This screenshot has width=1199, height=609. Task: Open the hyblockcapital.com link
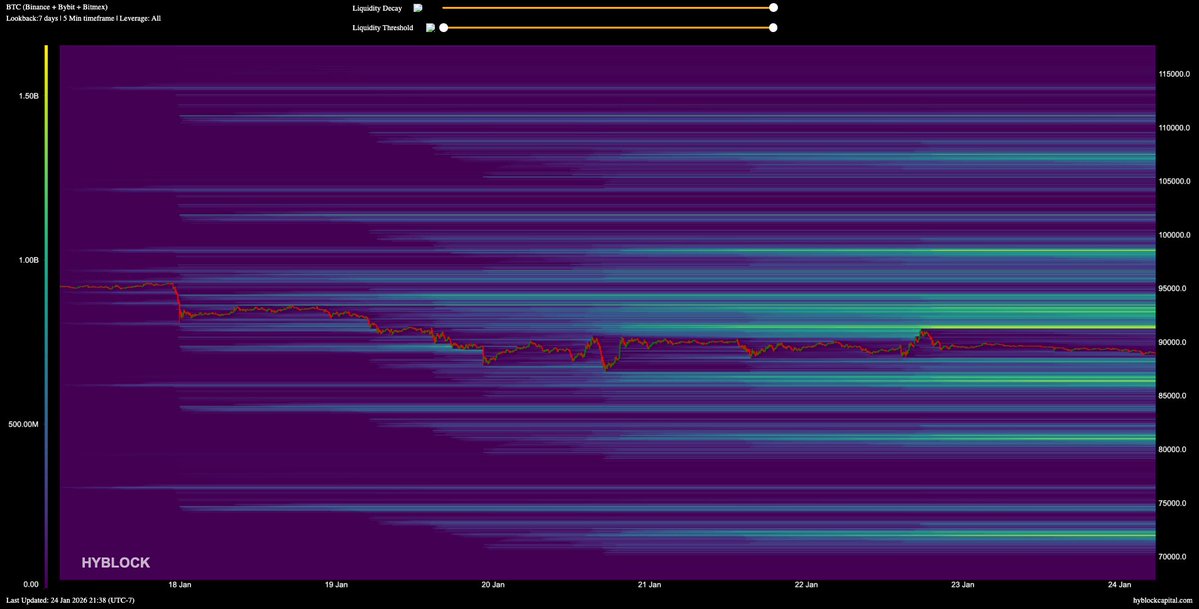[x=1163, y=600]
